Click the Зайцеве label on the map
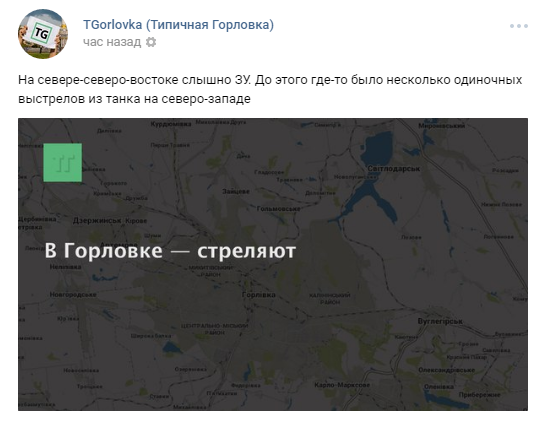 click(x=236, y=191)
